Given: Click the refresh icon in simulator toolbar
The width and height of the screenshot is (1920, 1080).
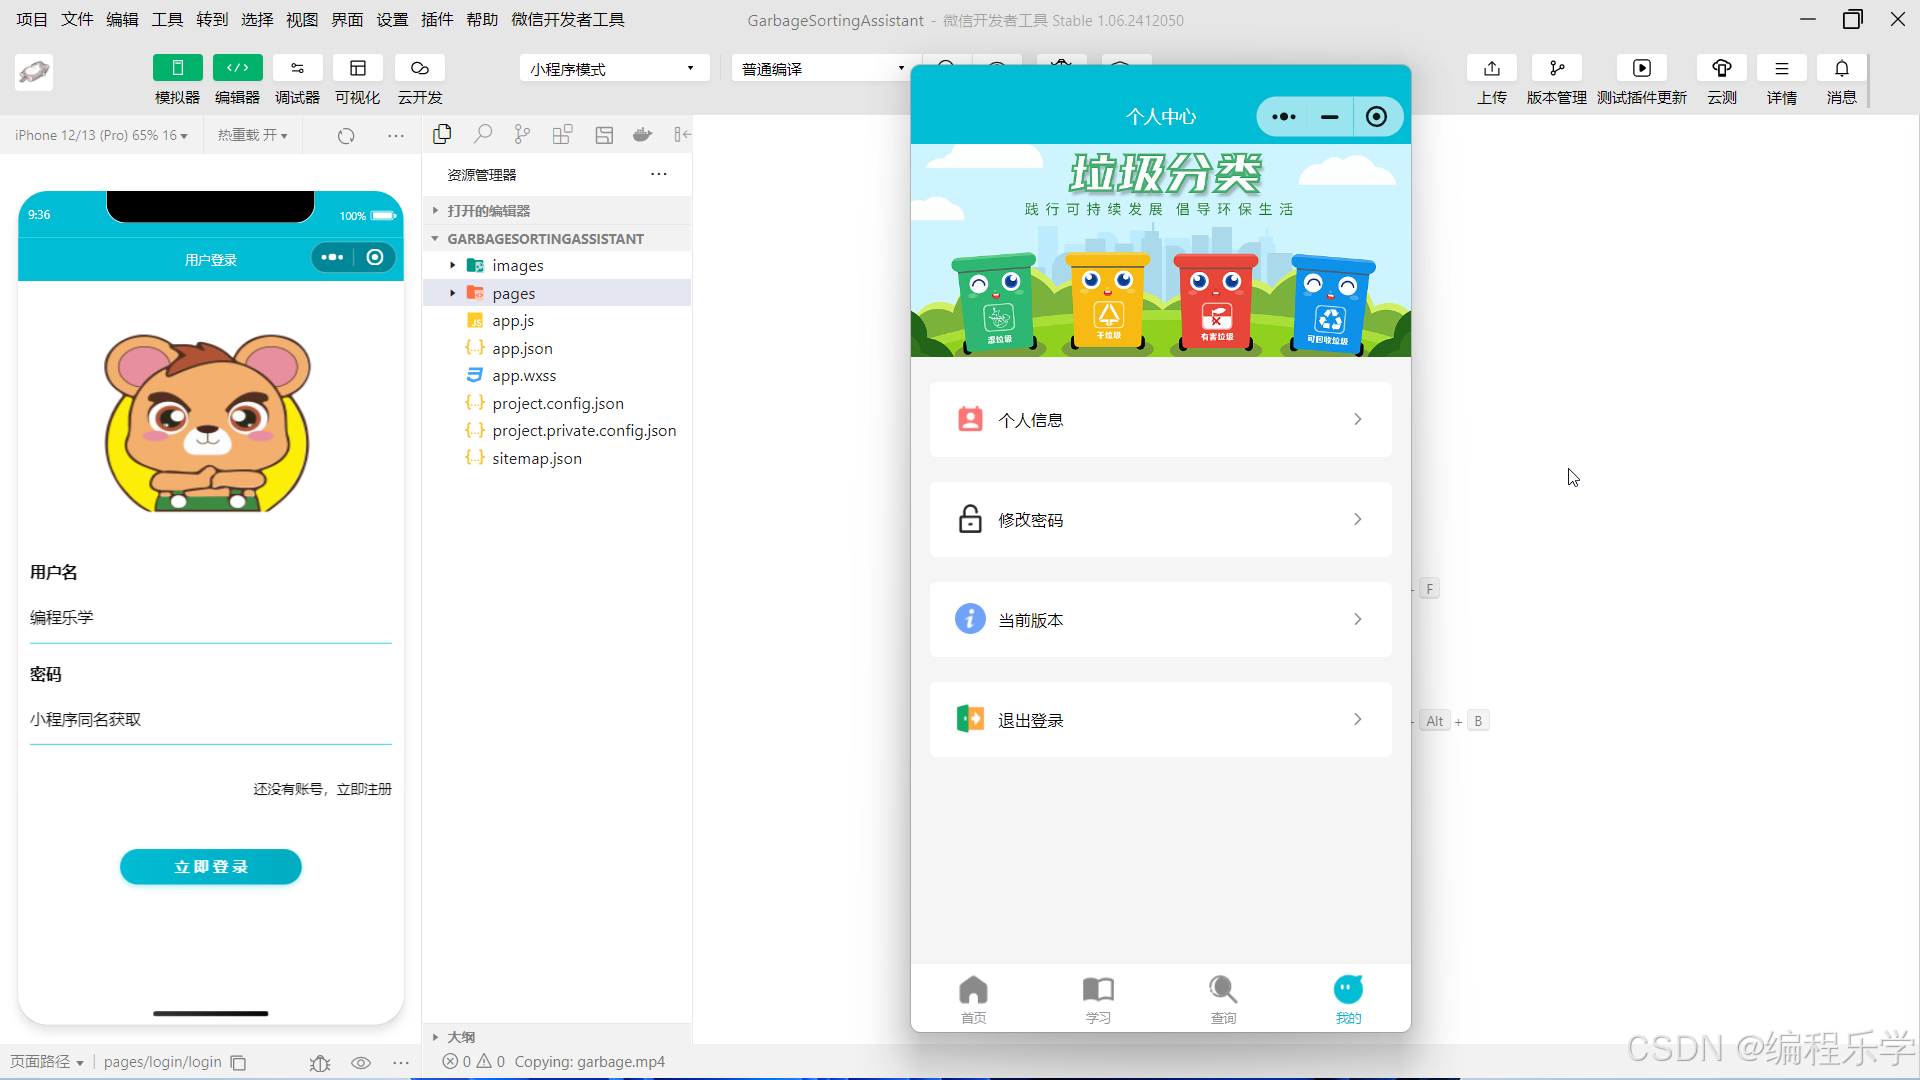Looking at the screenshot, I should tap(346, 136).
